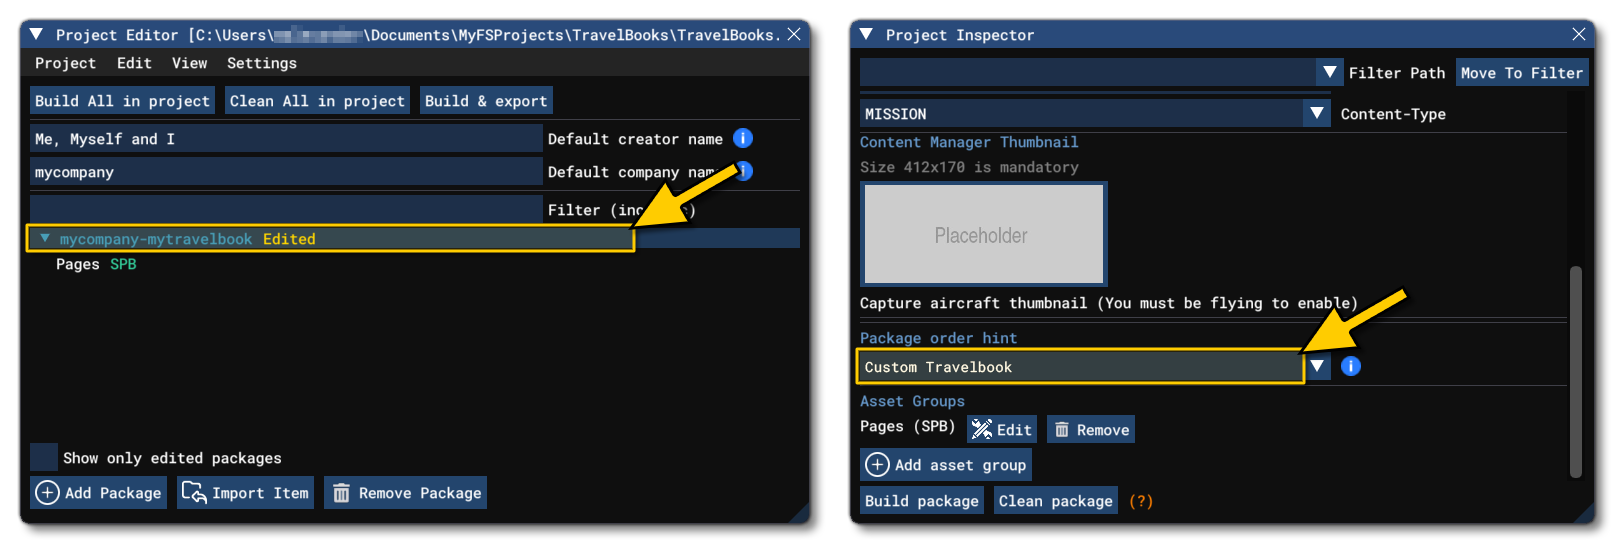1615x544 pixels.
Task: Click Clean All in project
Action: [x=317, y=100]
